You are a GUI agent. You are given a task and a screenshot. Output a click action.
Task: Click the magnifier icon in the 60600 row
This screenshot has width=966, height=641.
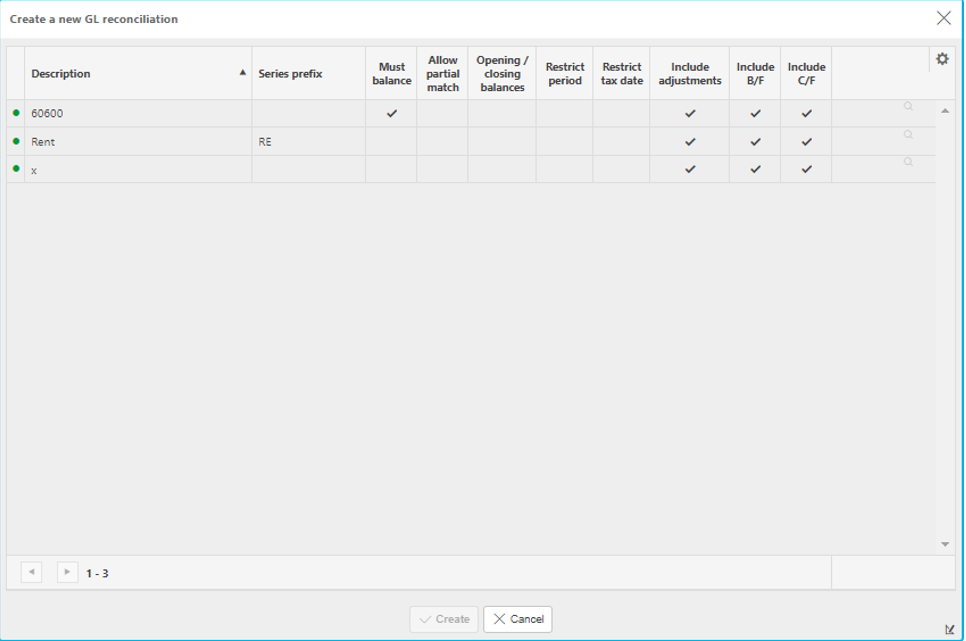pos(908,107)
